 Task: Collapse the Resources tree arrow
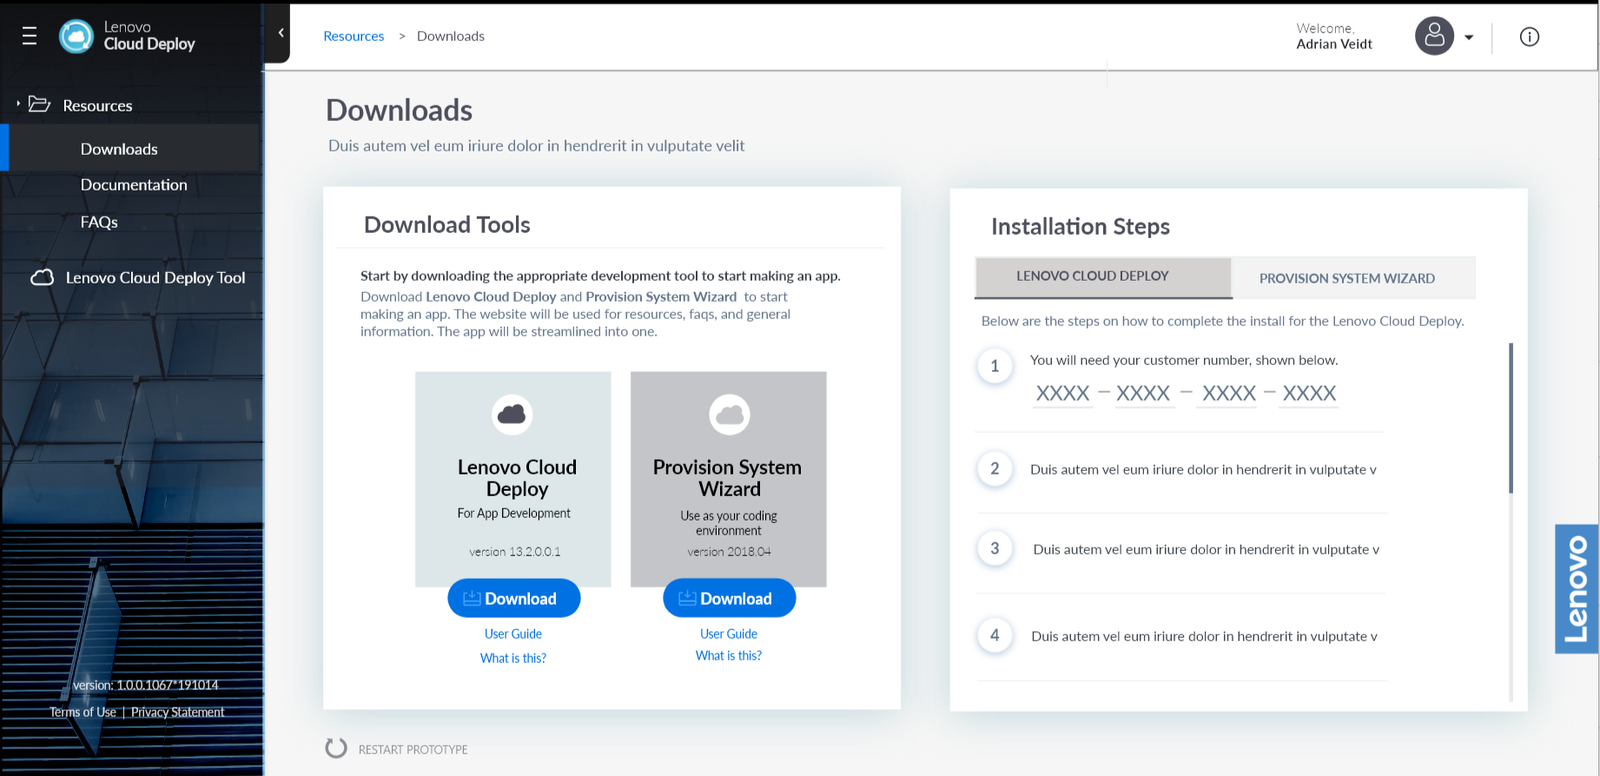click(x=18, y=104)
